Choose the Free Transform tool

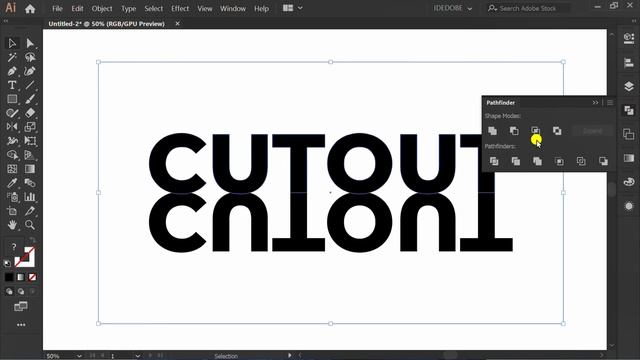30,141
